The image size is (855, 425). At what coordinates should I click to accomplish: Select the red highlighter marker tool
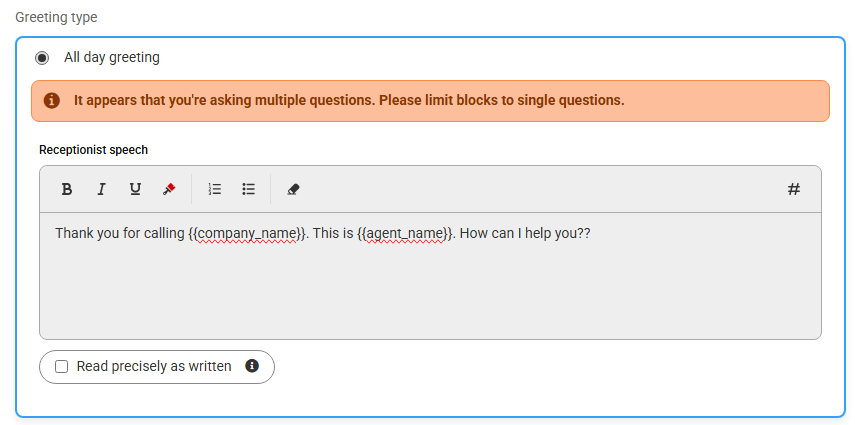[169, 189]
